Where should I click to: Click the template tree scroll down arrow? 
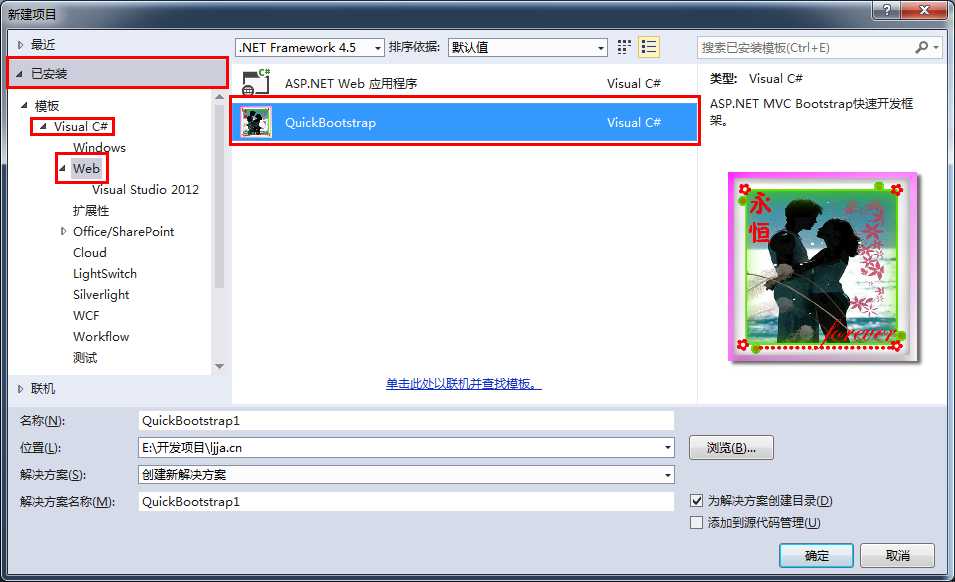[219, 366]
